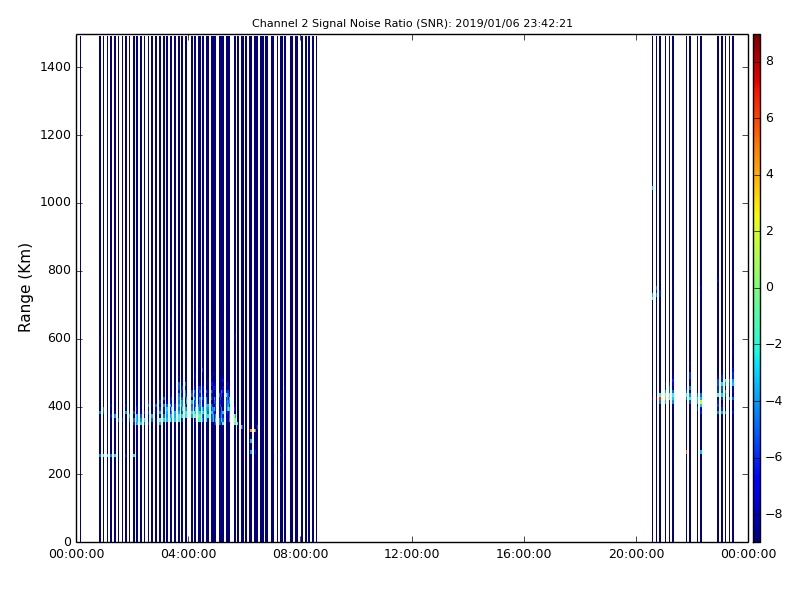Click the 08:00:00 x-axis tick label
The height and width of the screenshot is (600, 800).
[301, 554]
